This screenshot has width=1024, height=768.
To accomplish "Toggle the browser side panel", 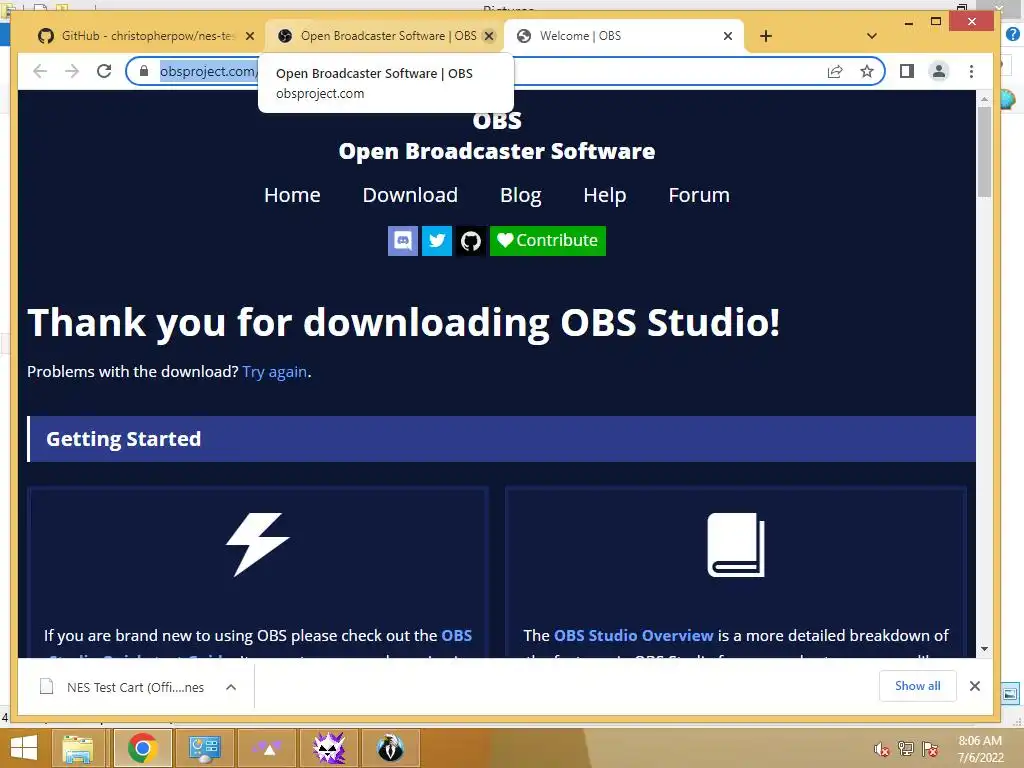I will pos(907,71).
